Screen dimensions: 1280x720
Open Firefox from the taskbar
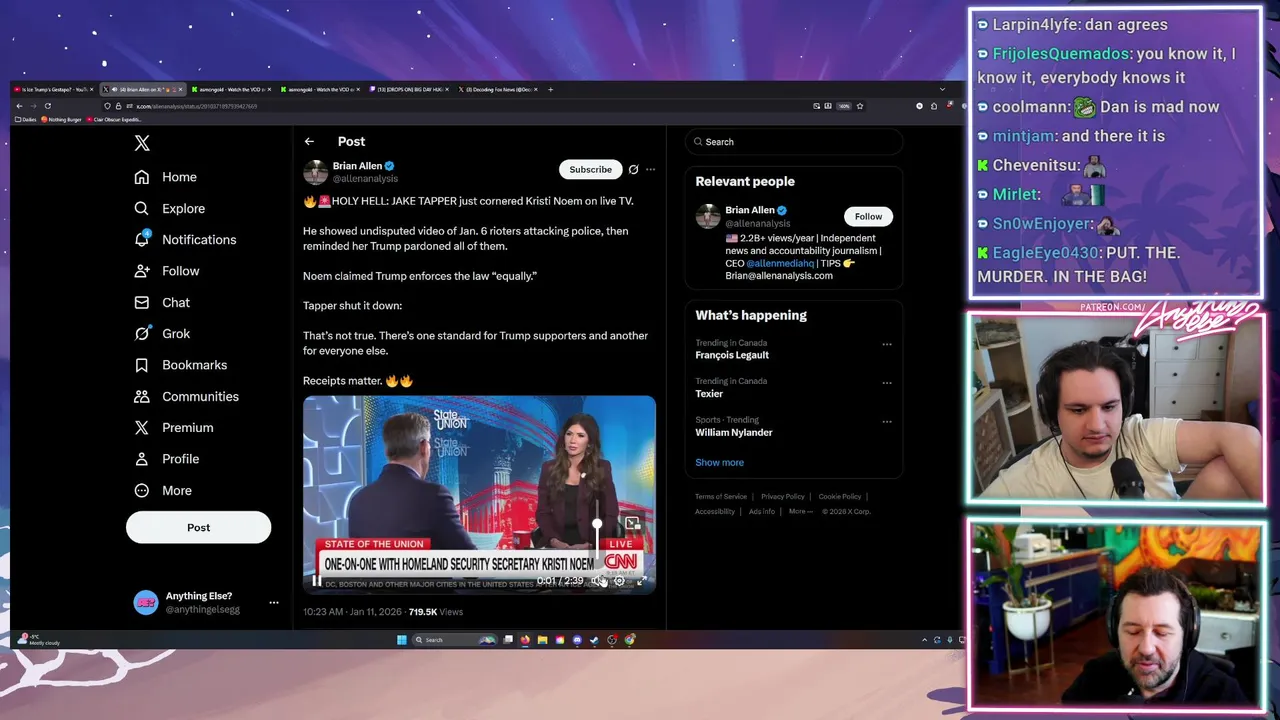(525, 640)
